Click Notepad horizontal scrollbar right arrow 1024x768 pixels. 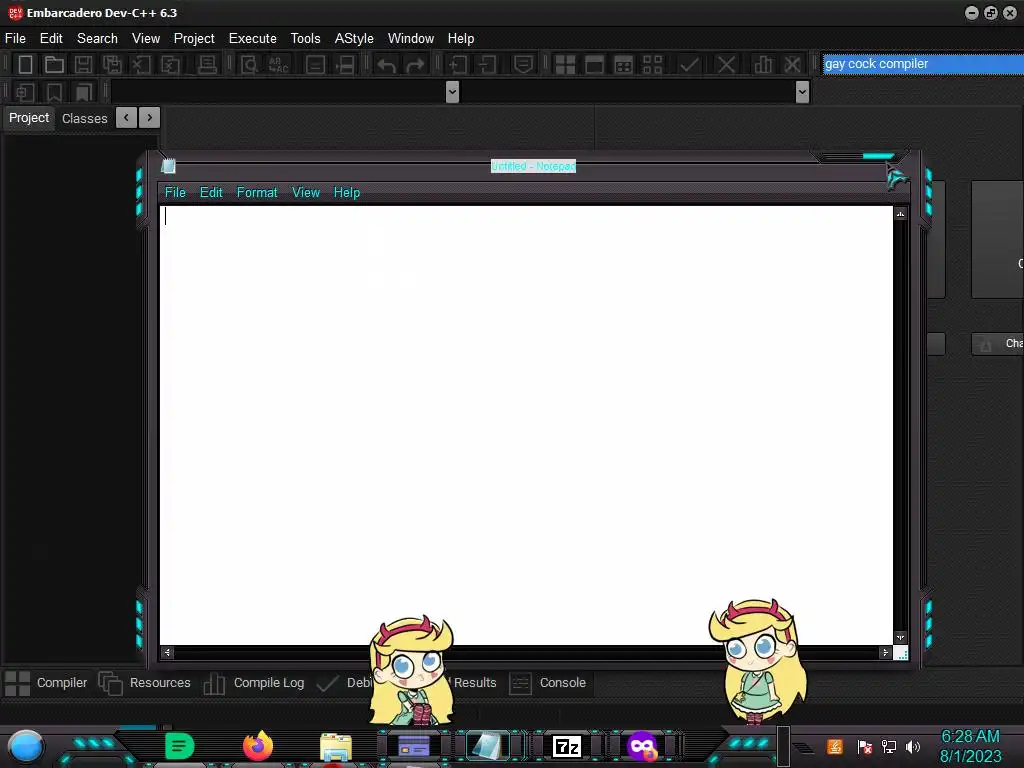[x=885, y=652]
